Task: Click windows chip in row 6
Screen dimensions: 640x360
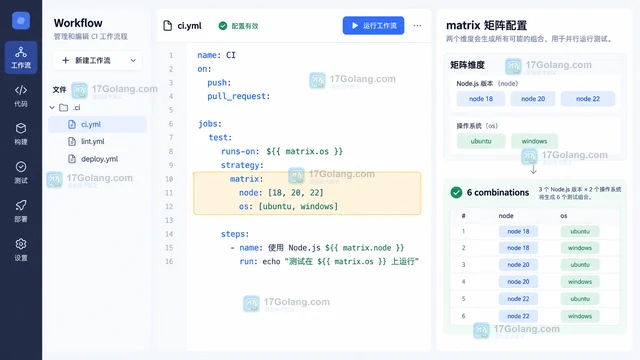Action: pos(580,316)
